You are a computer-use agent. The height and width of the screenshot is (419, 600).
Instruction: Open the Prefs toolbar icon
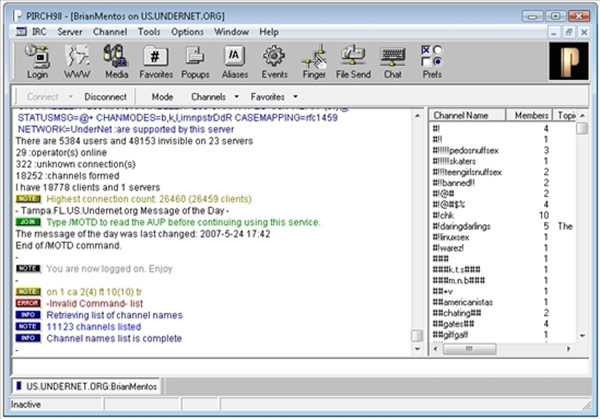tap(432, 61)
